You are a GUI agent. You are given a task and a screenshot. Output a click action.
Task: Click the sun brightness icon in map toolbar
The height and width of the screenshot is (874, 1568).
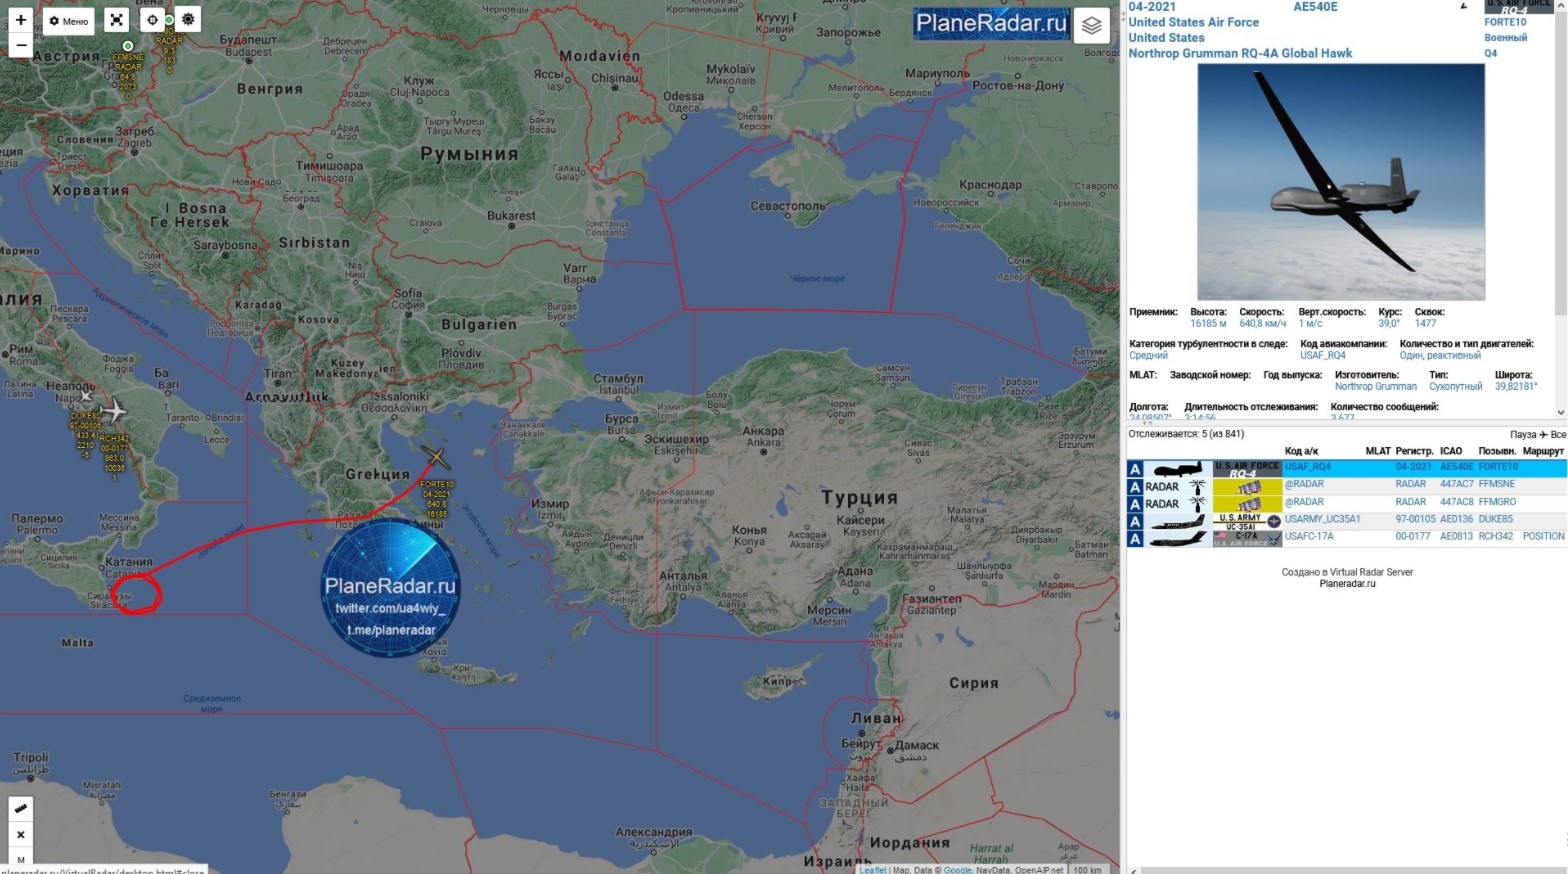coord(187,20)
